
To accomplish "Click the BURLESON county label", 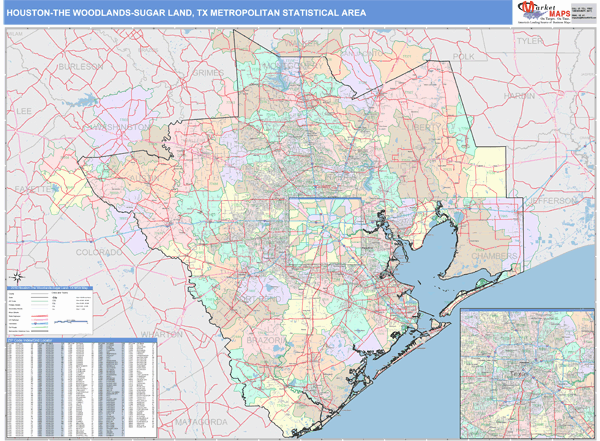I will (x=81, y=67).
